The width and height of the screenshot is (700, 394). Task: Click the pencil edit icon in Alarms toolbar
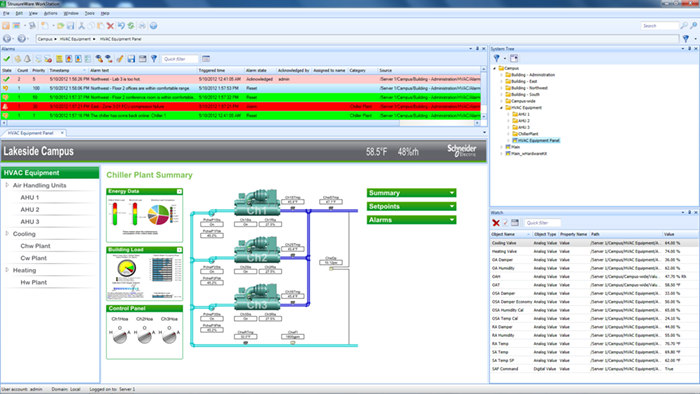click(x=120, y=59)
